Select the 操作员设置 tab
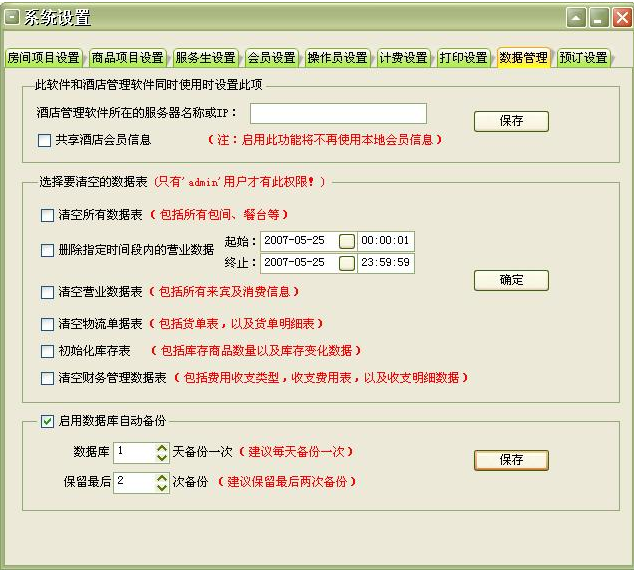The image size is (634, 570). click(x=337, y=57)
